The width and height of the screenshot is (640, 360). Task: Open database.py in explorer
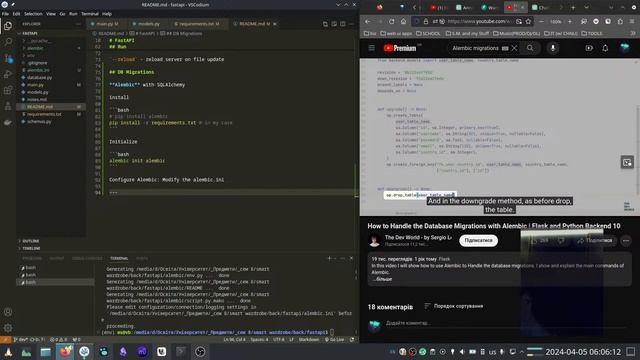[40, 78]
